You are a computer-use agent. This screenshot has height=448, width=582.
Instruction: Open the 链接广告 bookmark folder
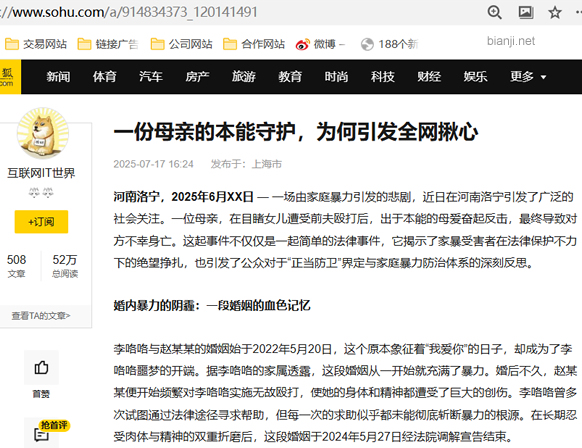[108, 44]
